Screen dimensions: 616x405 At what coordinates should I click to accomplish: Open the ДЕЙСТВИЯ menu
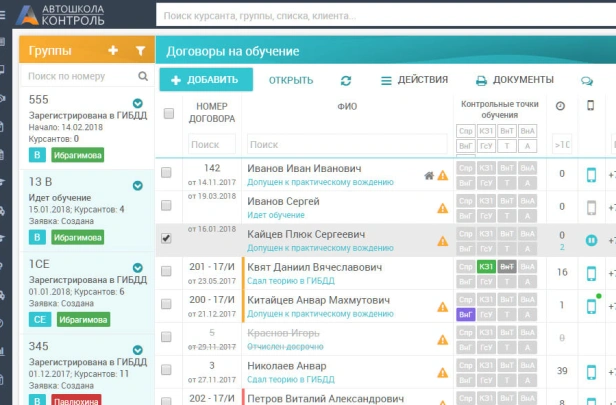[413, 80]
